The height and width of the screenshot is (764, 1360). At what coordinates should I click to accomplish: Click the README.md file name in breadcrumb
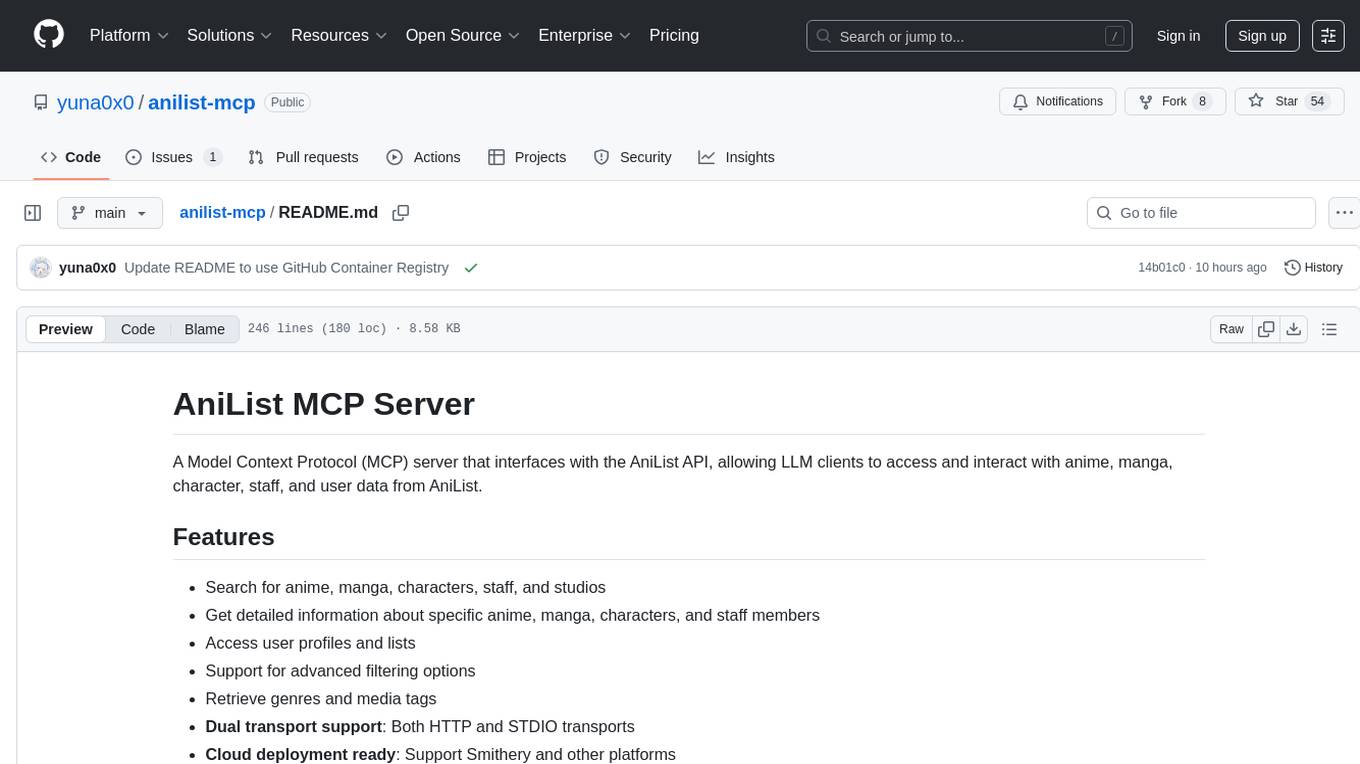328,213
